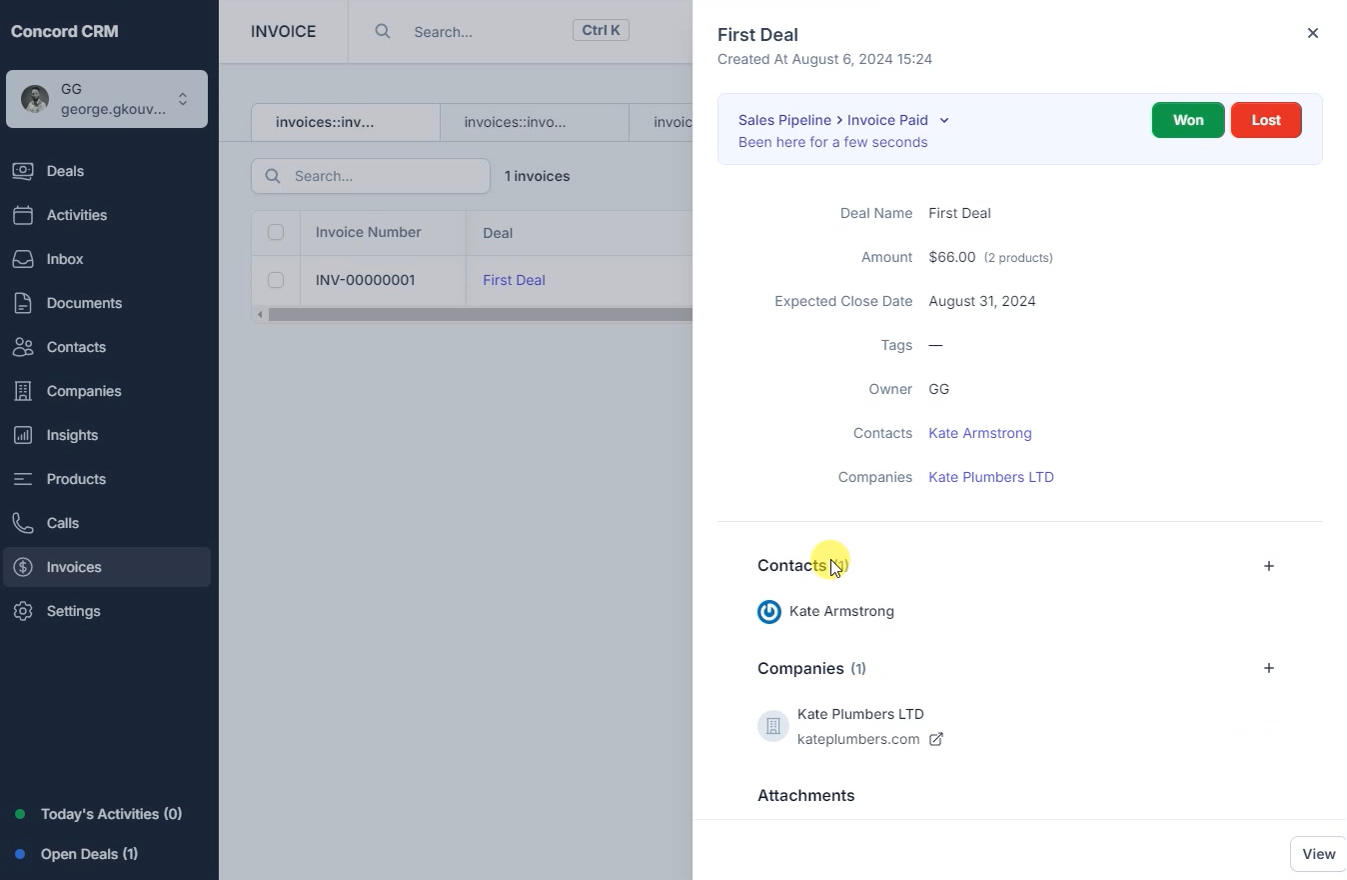1347x880 pixels.
Task: Click the external link icon next to kateplumbers.com
Action: (x=936, y=739)
